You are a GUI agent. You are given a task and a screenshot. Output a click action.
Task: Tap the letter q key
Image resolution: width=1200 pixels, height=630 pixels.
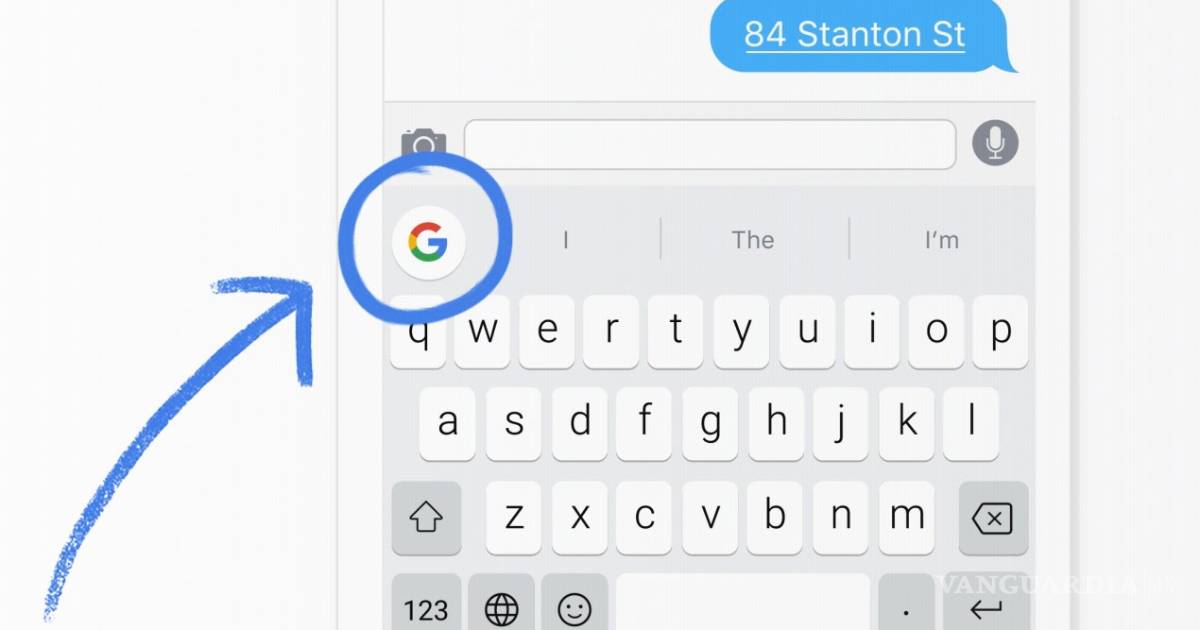pyautogui.click(x=420, y=332)
